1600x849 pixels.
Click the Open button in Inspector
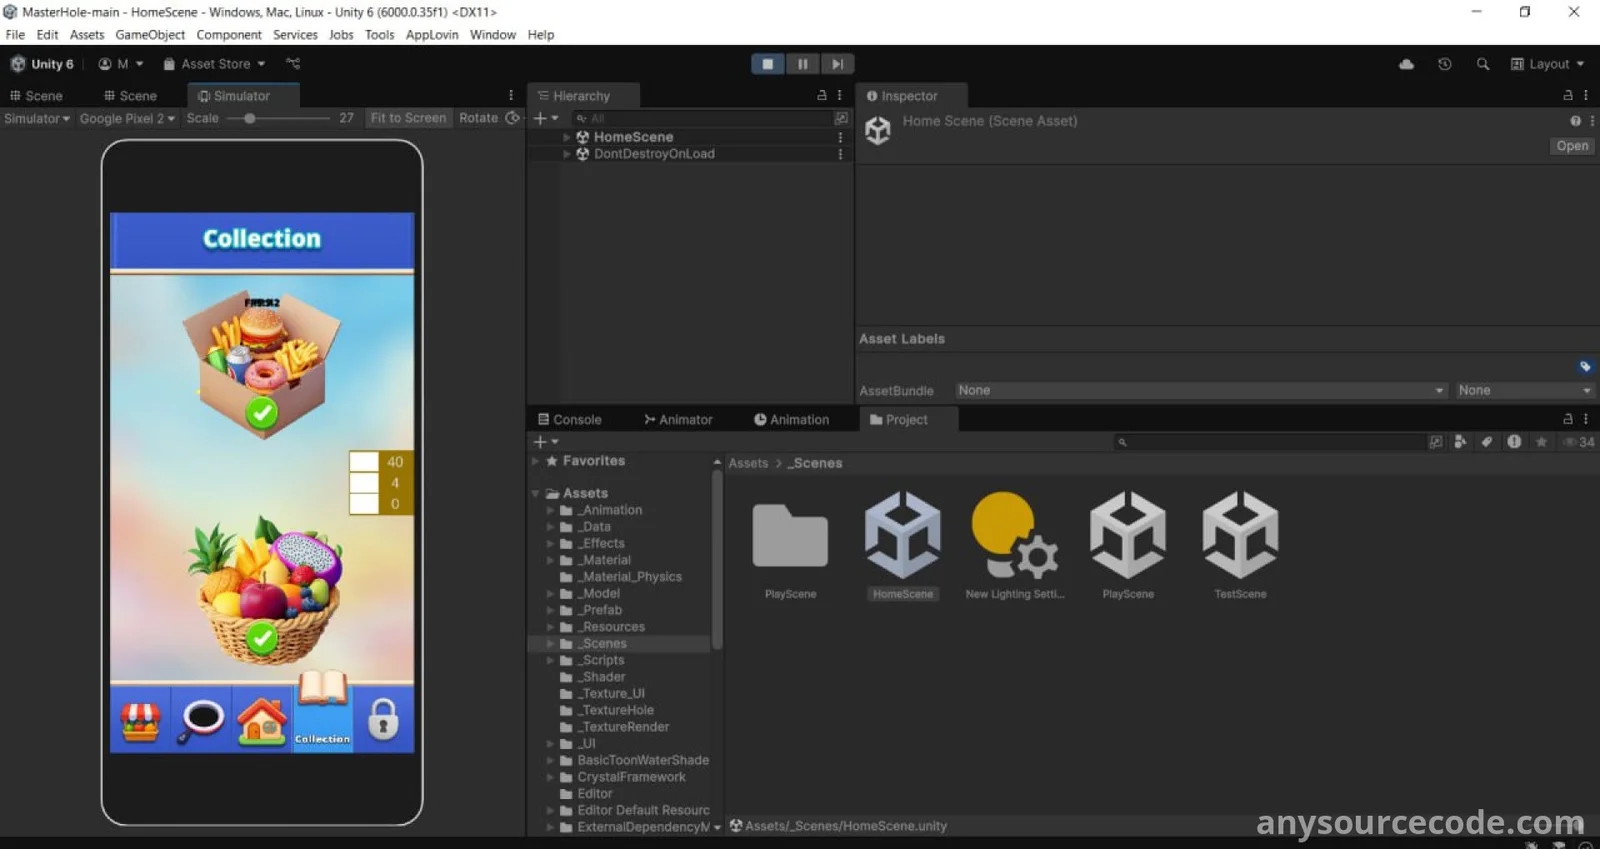[x=1571, y=146]
